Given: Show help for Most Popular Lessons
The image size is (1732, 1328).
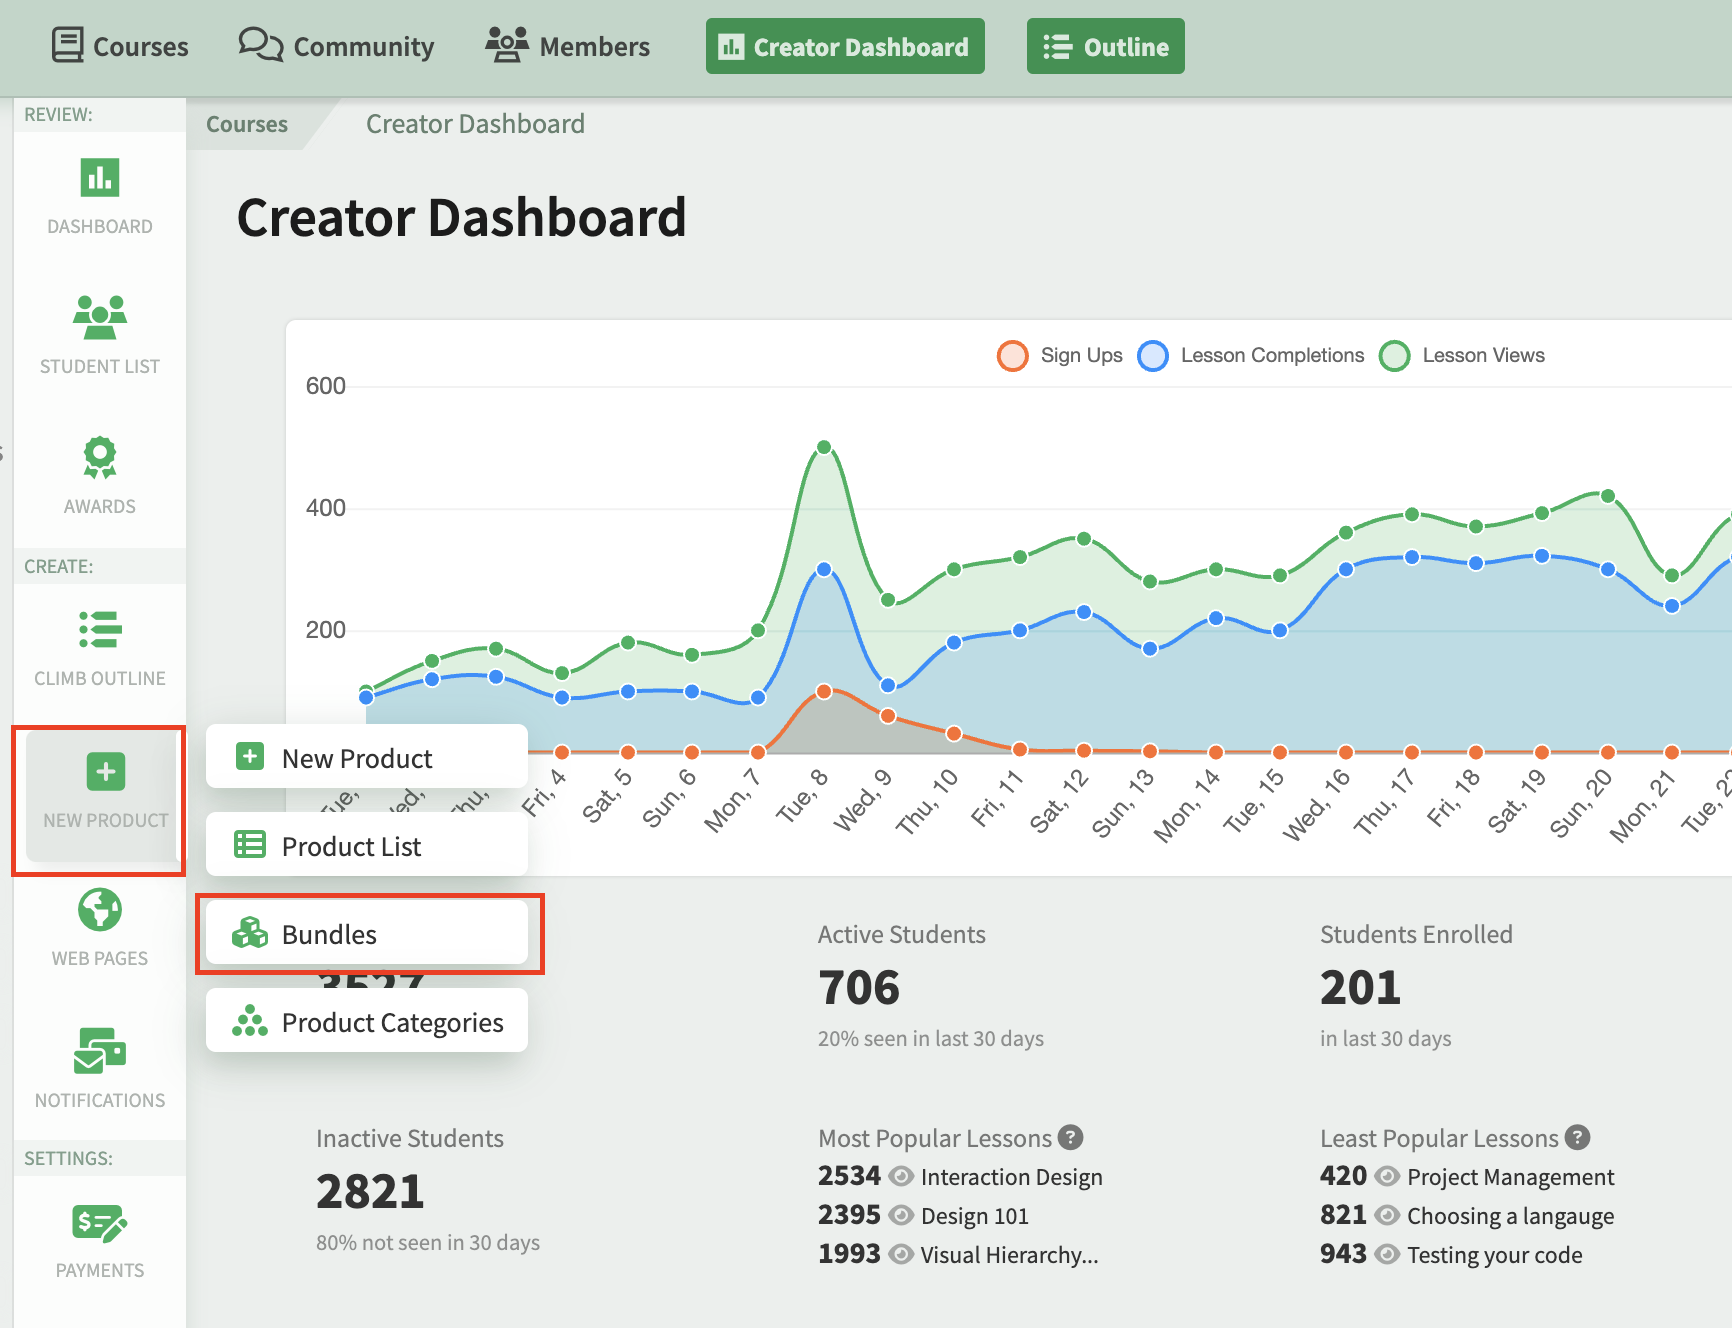Looking at the screenshot, I should coord(1070,1137).
